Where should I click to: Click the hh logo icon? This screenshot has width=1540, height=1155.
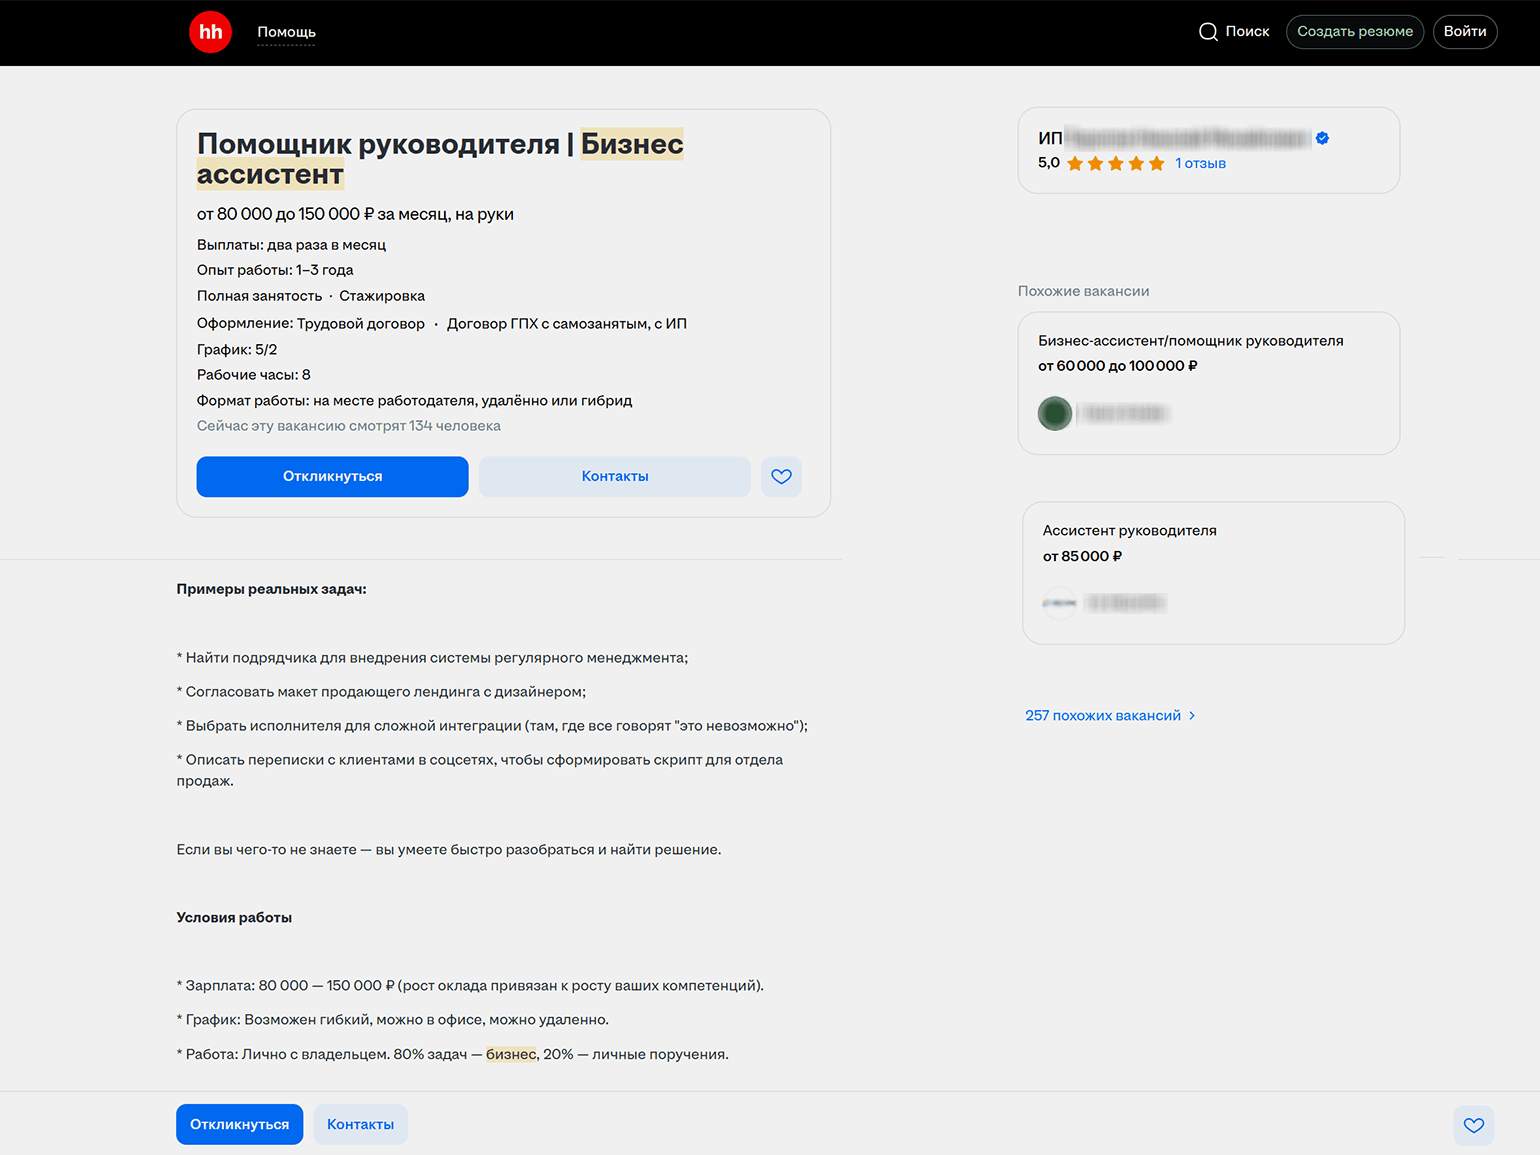[210, 32]
